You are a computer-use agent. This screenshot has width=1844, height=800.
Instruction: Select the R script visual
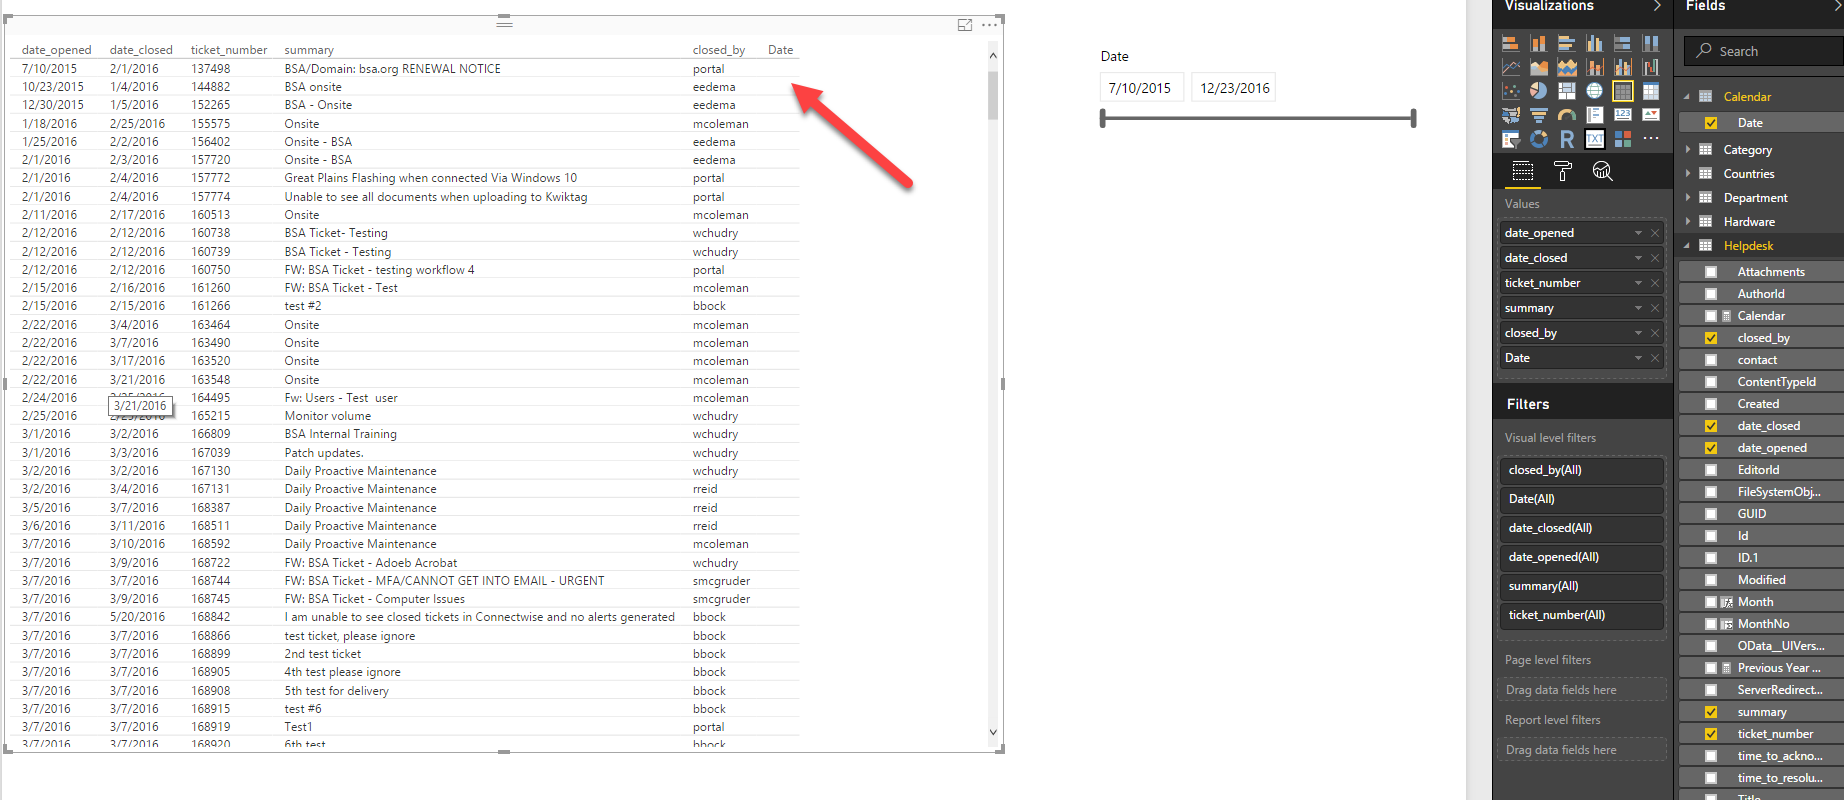tap(1567, 139)
